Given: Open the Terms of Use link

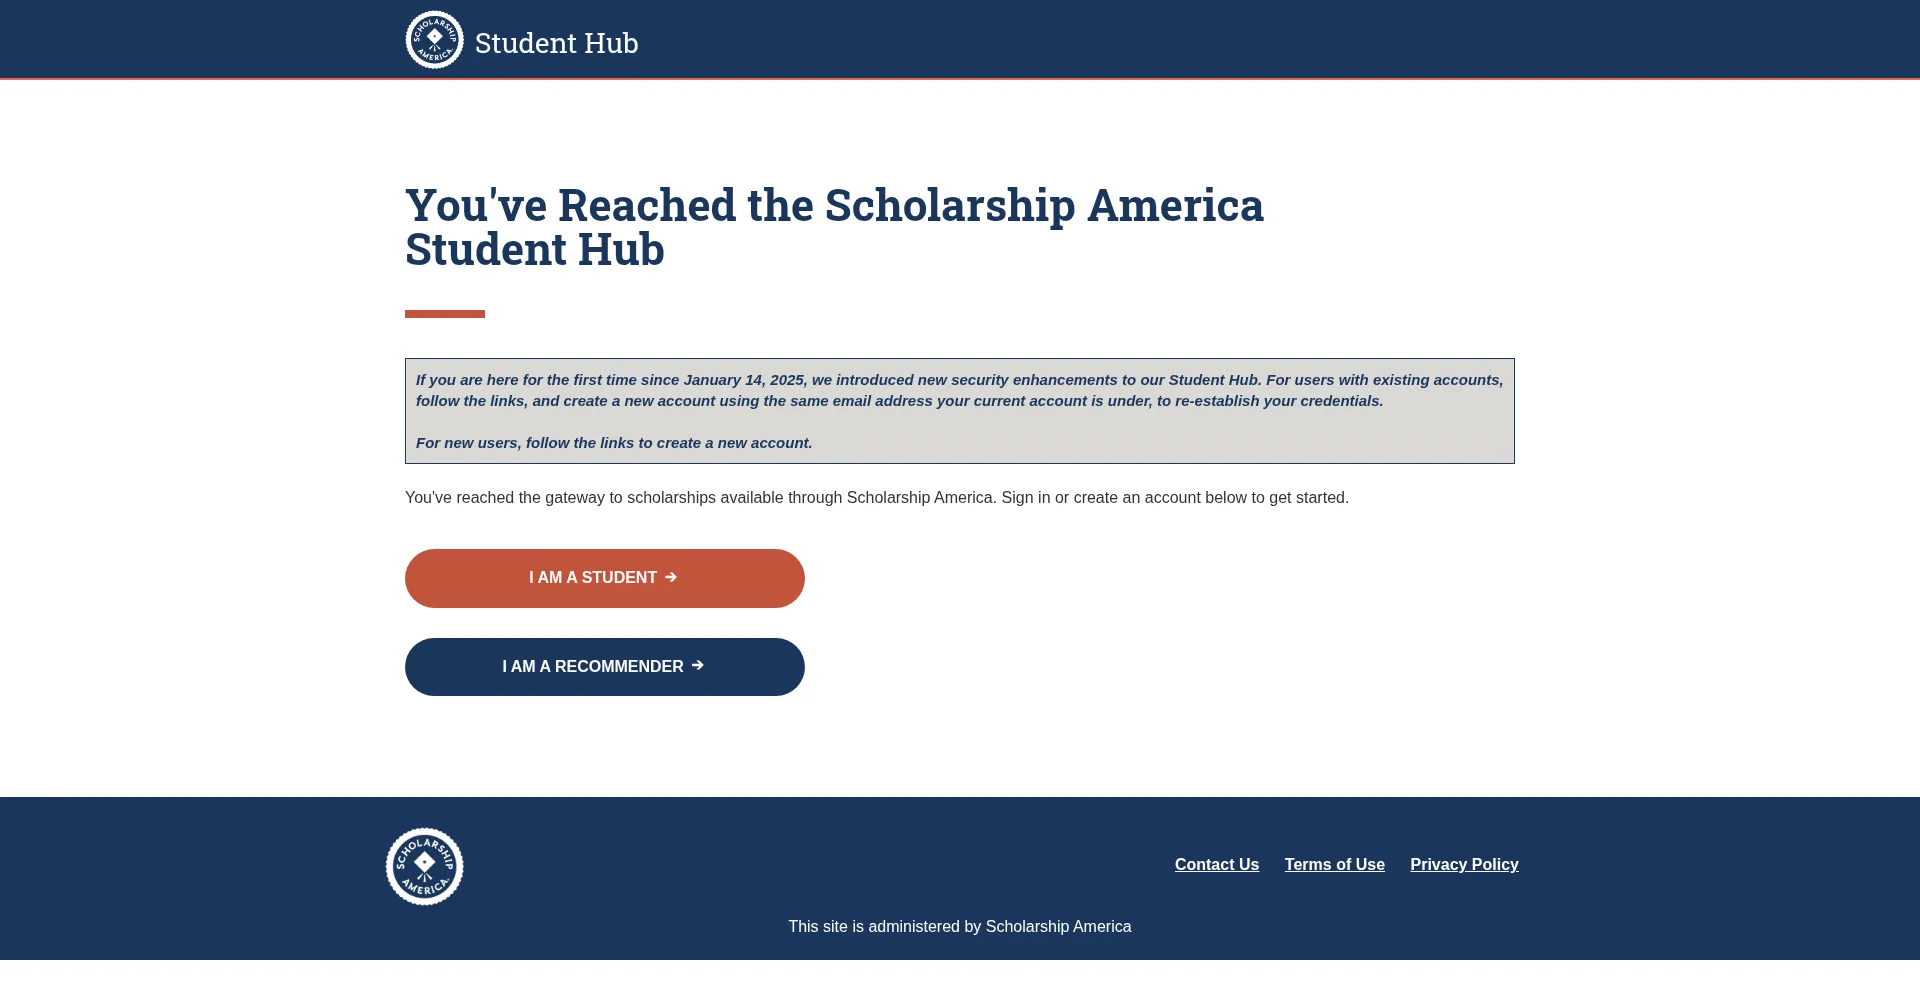Looking at the screenshot, I should tap(1334, 864).
